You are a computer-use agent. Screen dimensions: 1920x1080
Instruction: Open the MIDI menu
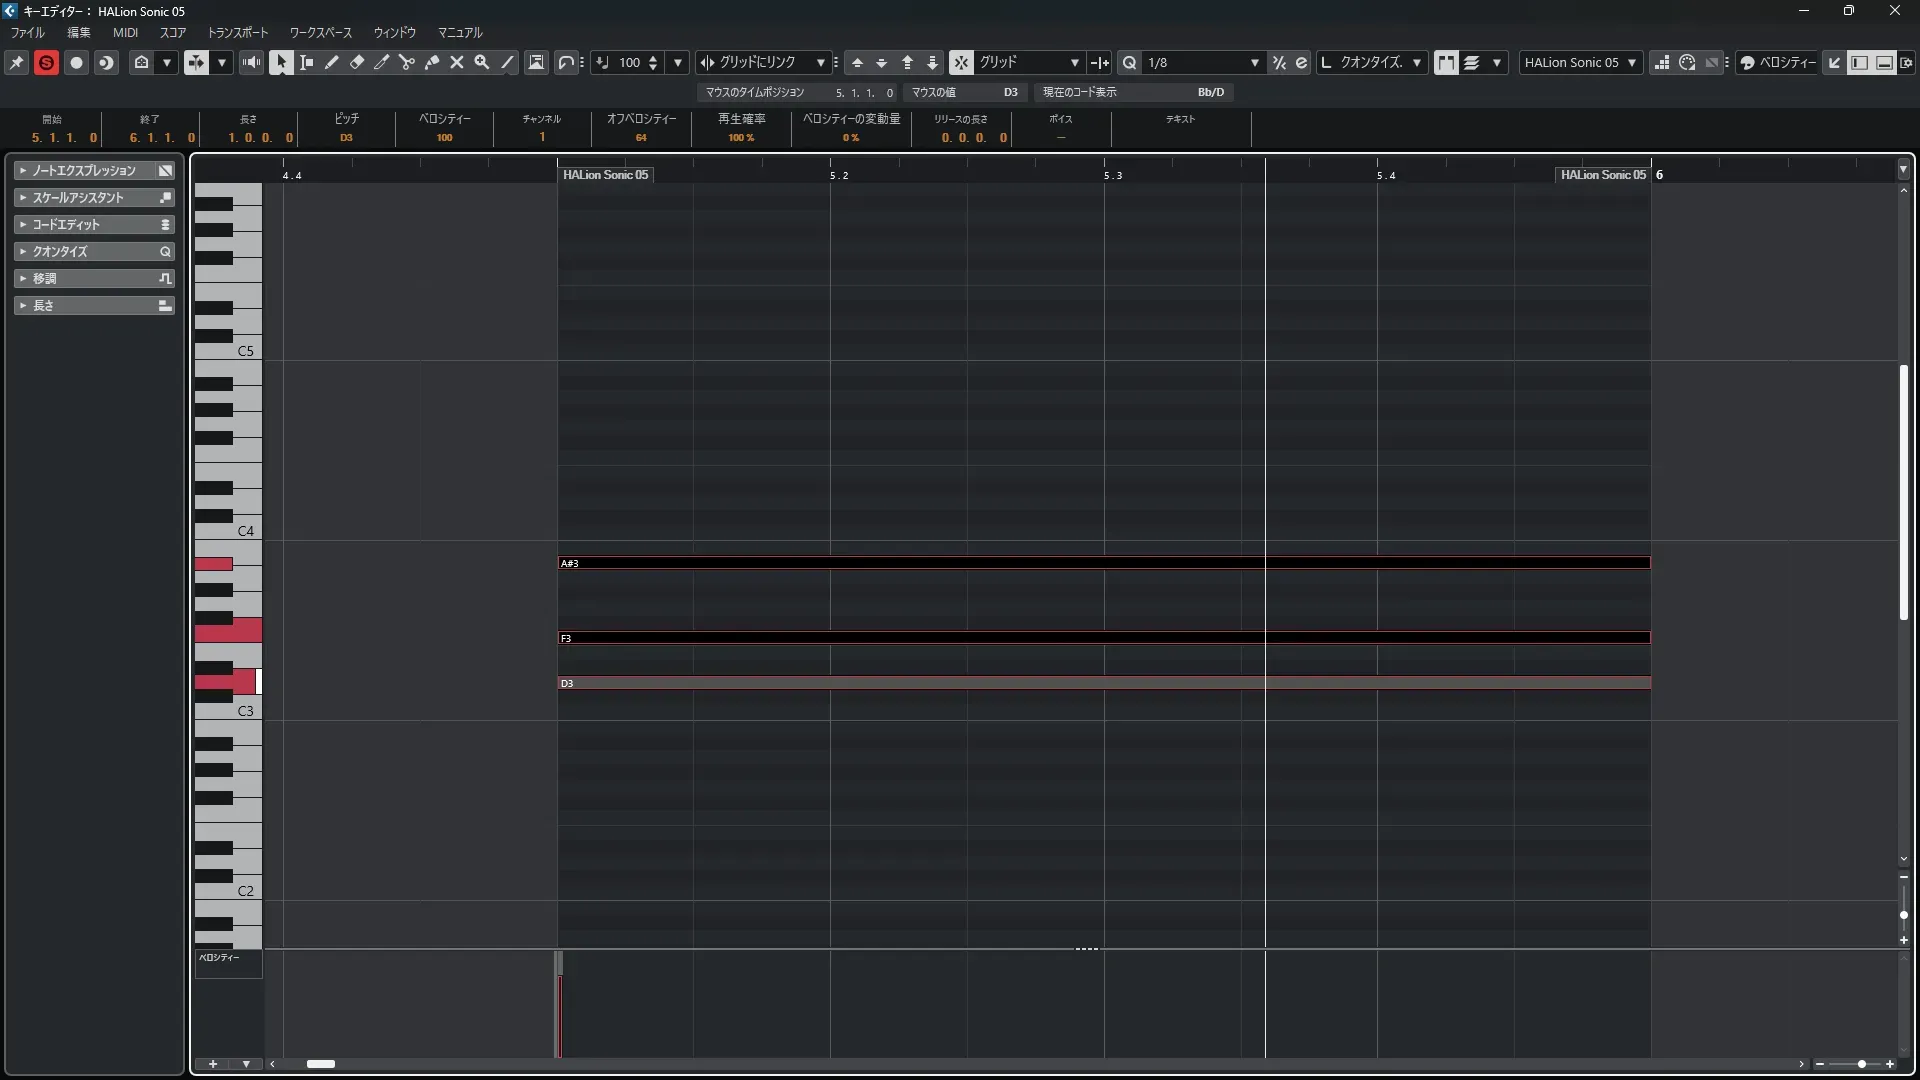125,33
